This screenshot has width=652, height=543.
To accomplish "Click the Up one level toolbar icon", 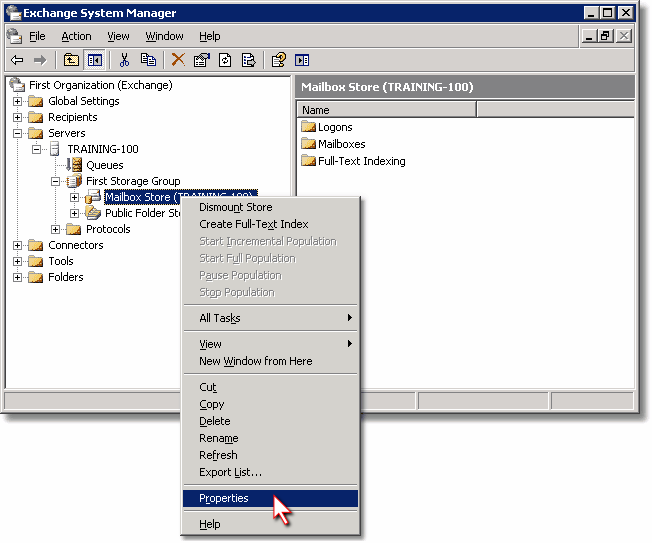I will coord(71,60).
